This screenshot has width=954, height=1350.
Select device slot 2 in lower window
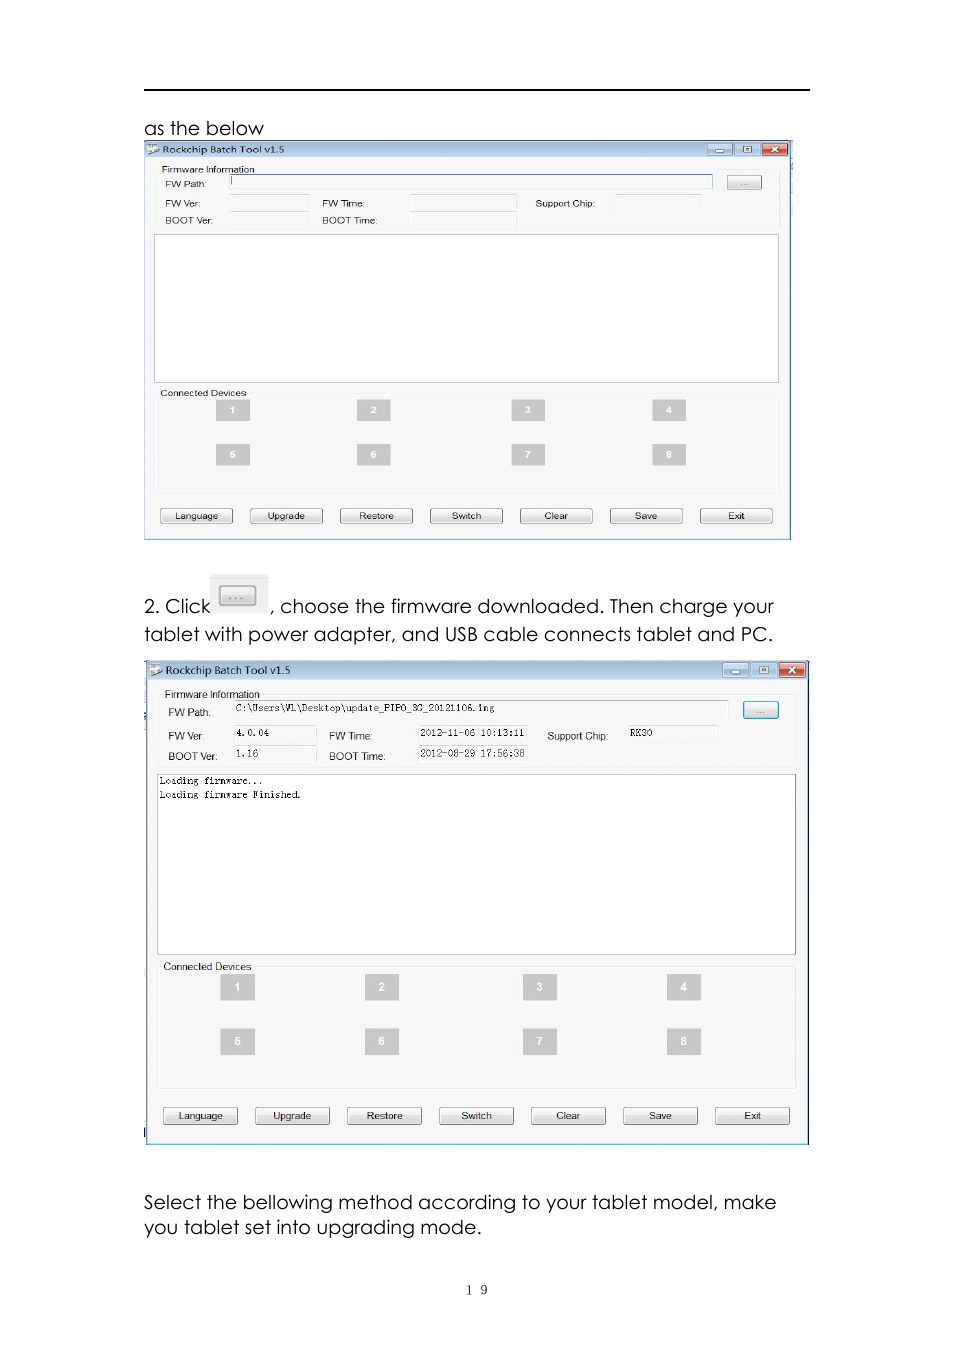(x=382, y=987)
